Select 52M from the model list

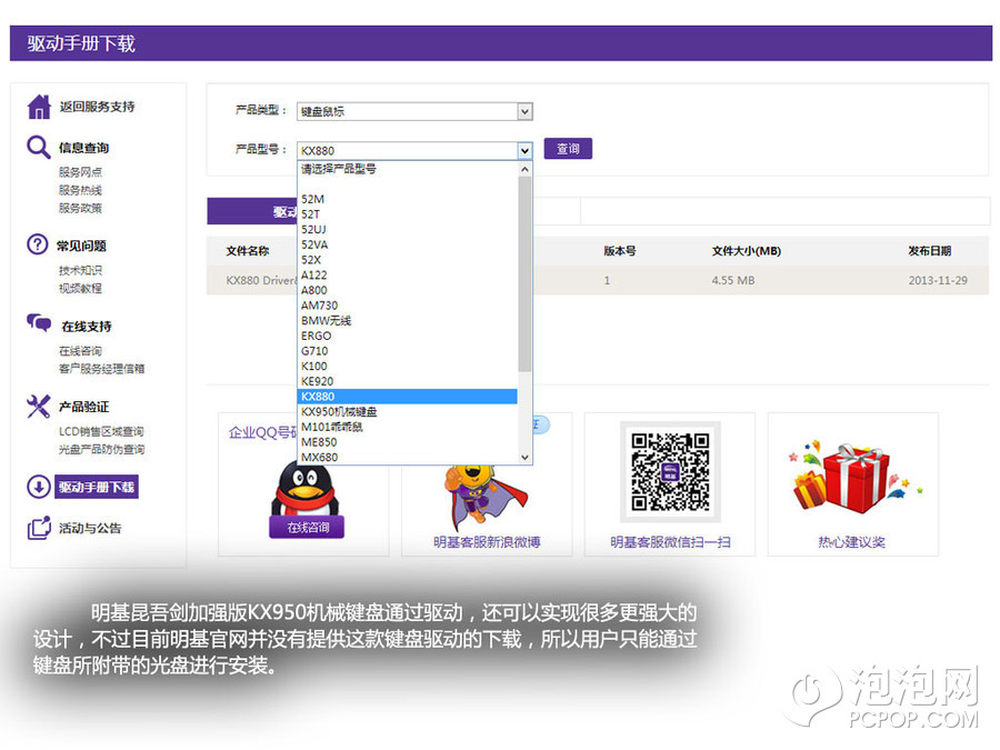pyautogui.click(x=408, y=199)
